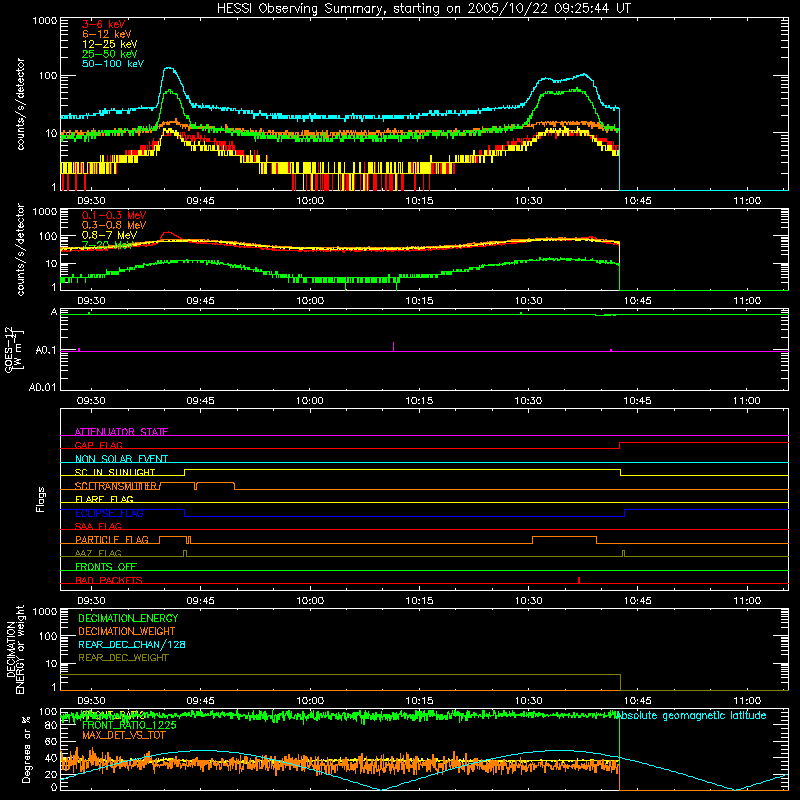This screenshot has height=800, width=800.
Task: Click 10:45 tick under the MeV plot
Action: [637, 301]
